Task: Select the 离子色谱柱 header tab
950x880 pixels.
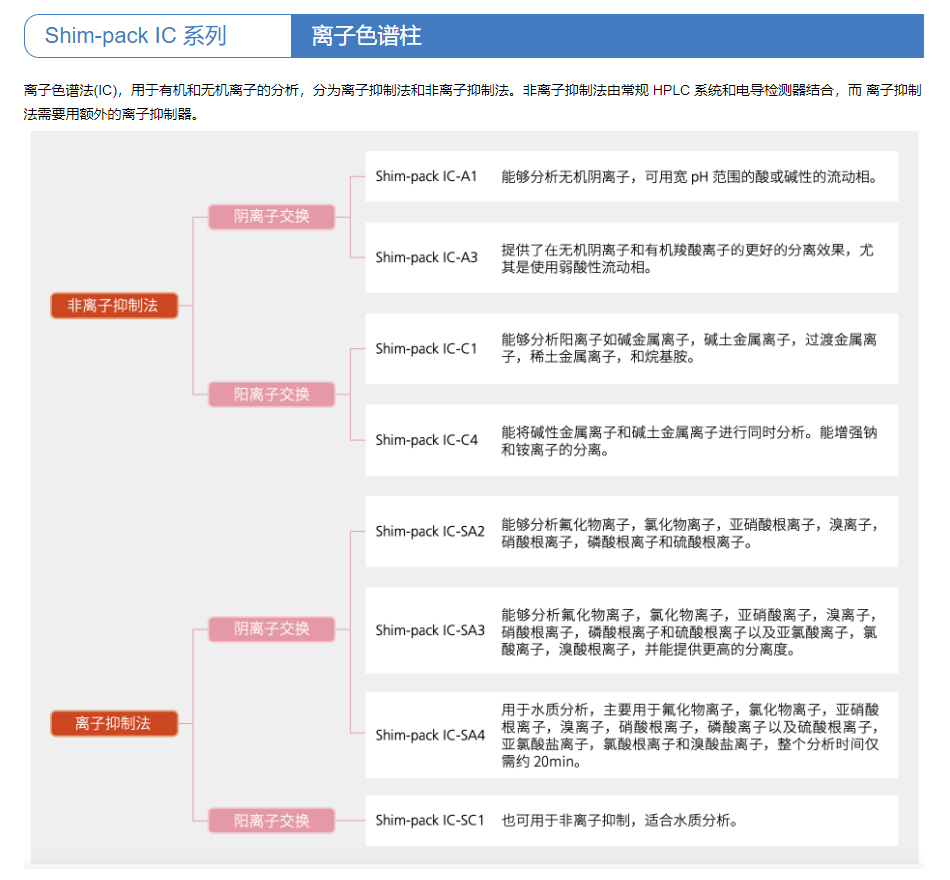Action: pyautogui.click(x=366, y=37)
